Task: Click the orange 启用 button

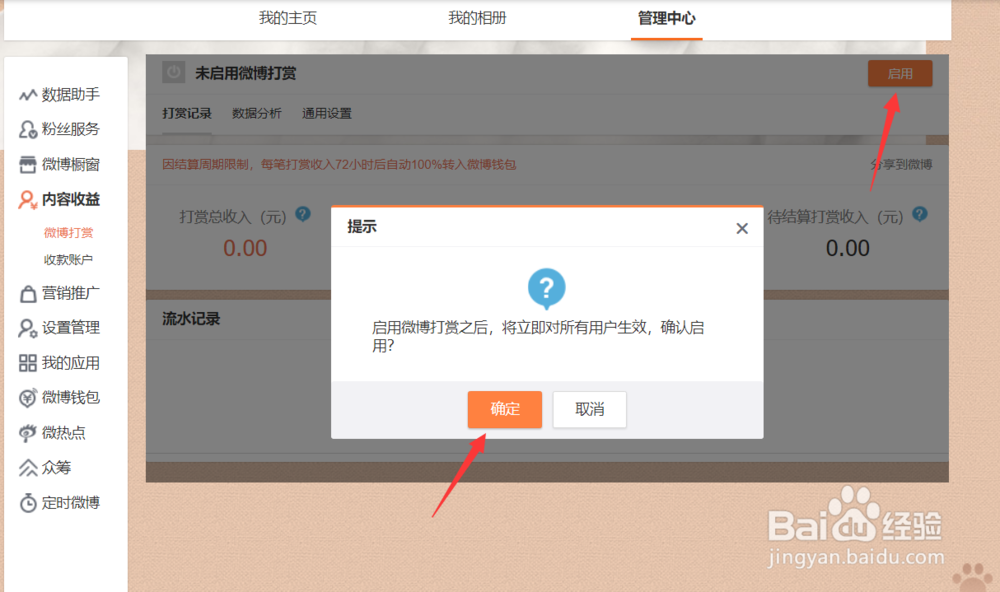Action: click(899, 73)
